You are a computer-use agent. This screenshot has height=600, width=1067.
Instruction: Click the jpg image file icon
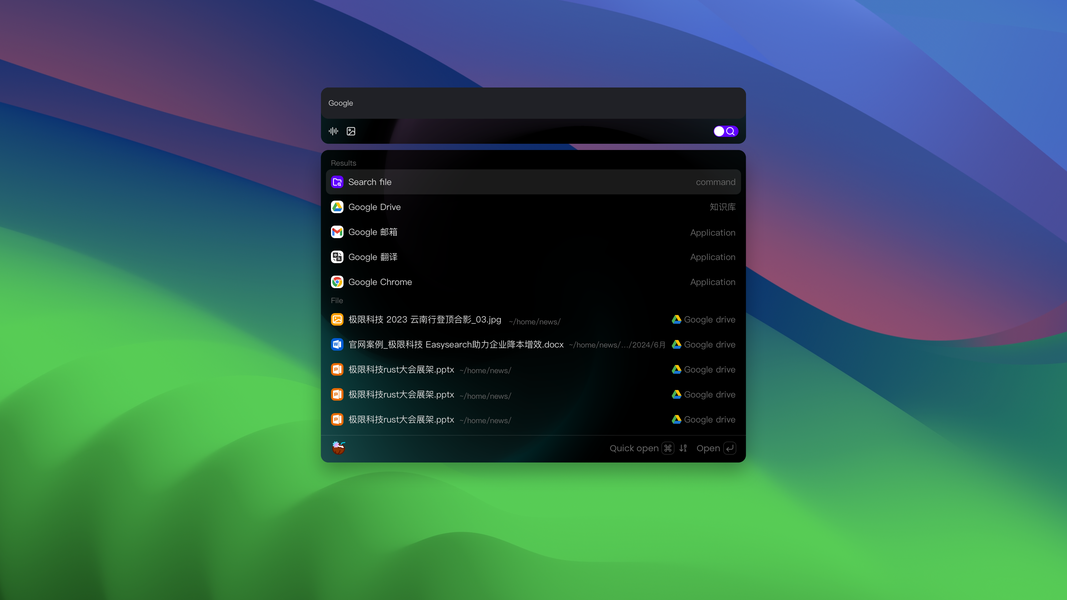pyautogui.click(x=337, y=320)
